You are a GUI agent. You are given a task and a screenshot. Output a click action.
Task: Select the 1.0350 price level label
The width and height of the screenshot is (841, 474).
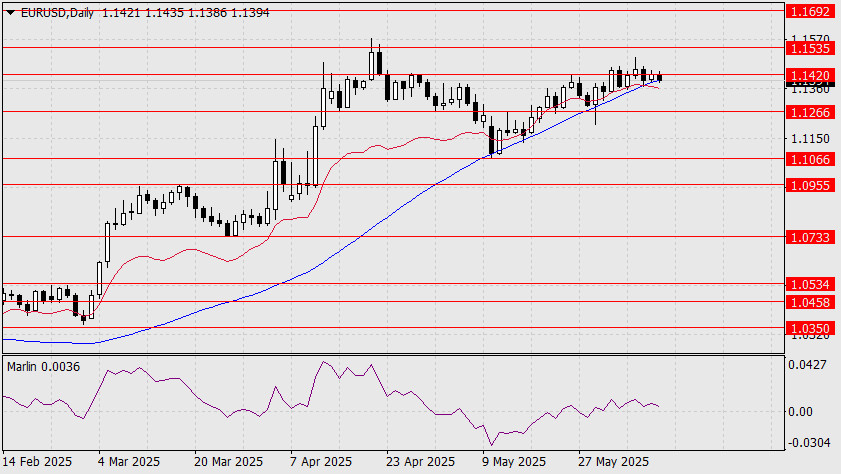tap(810, 328)
